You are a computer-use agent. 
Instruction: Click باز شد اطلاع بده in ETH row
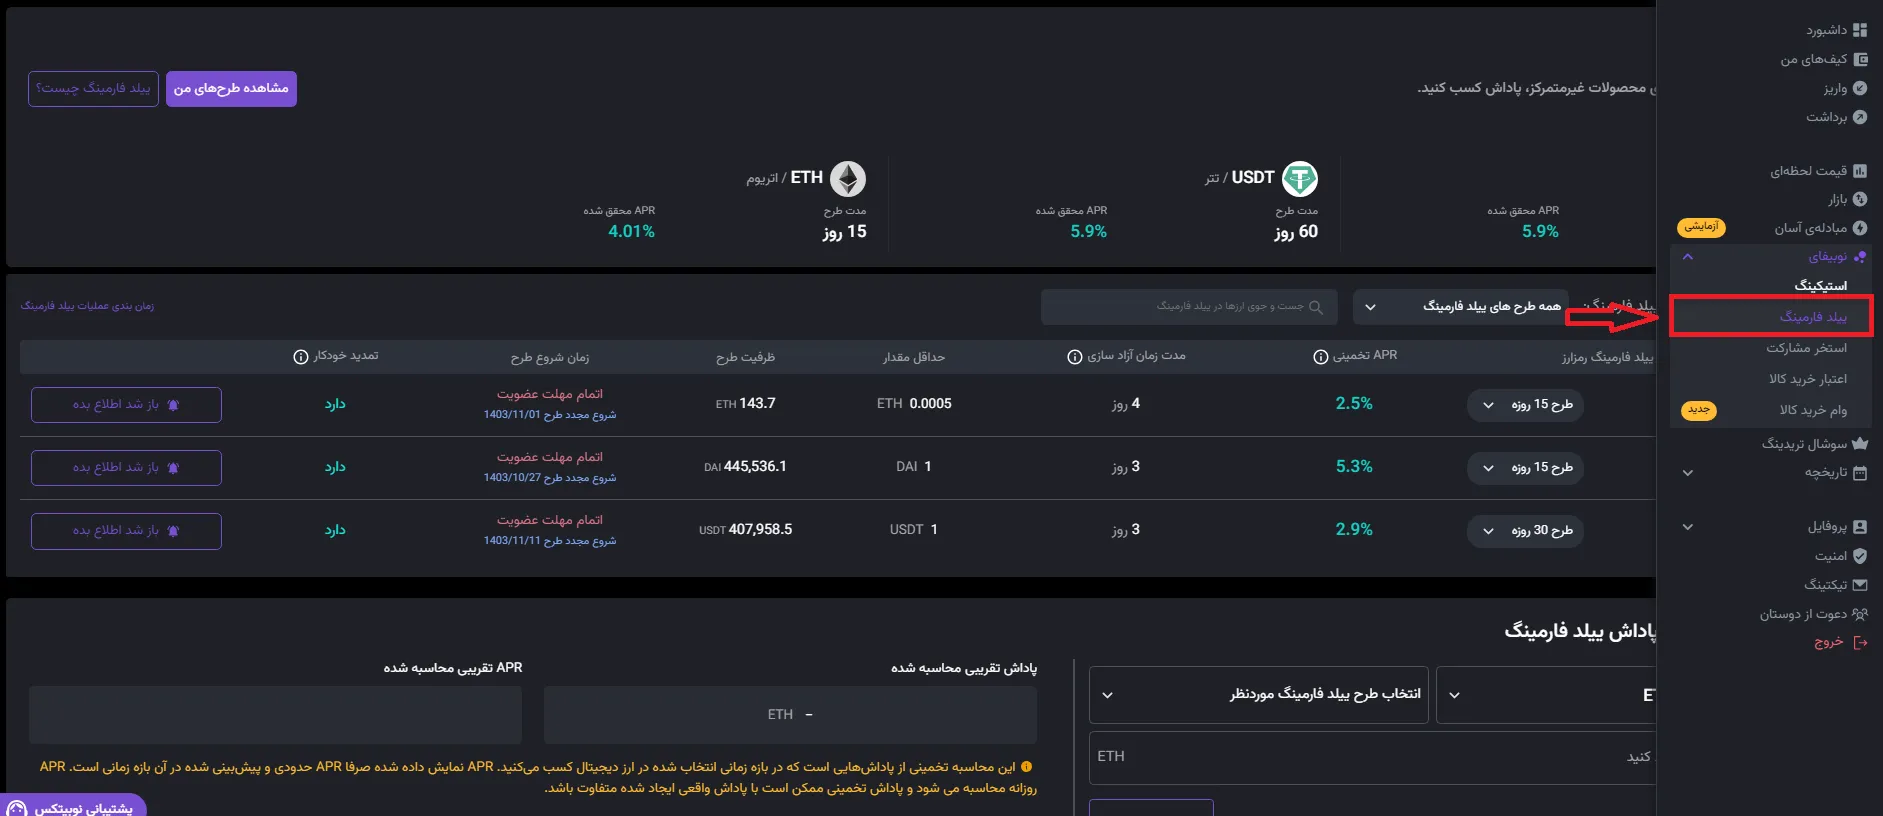point(126,405)
